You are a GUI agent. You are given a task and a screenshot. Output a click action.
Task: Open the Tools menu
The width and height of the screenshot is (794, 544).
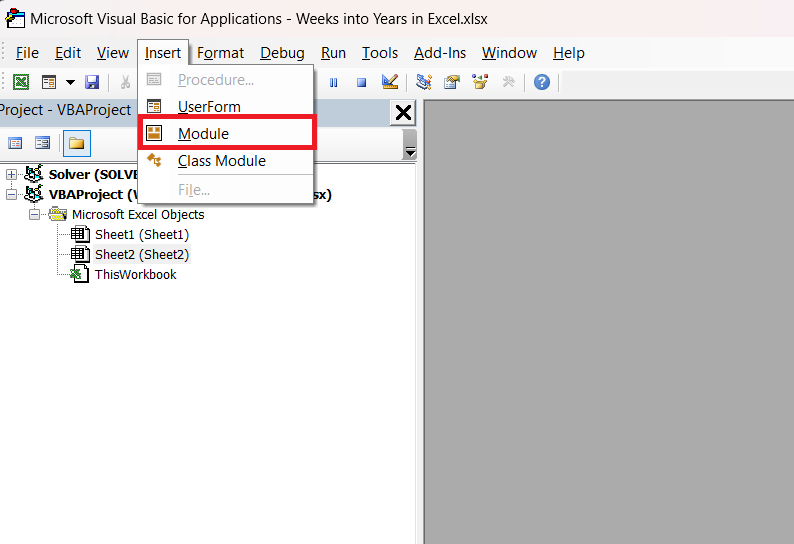(x=380, y=53)
